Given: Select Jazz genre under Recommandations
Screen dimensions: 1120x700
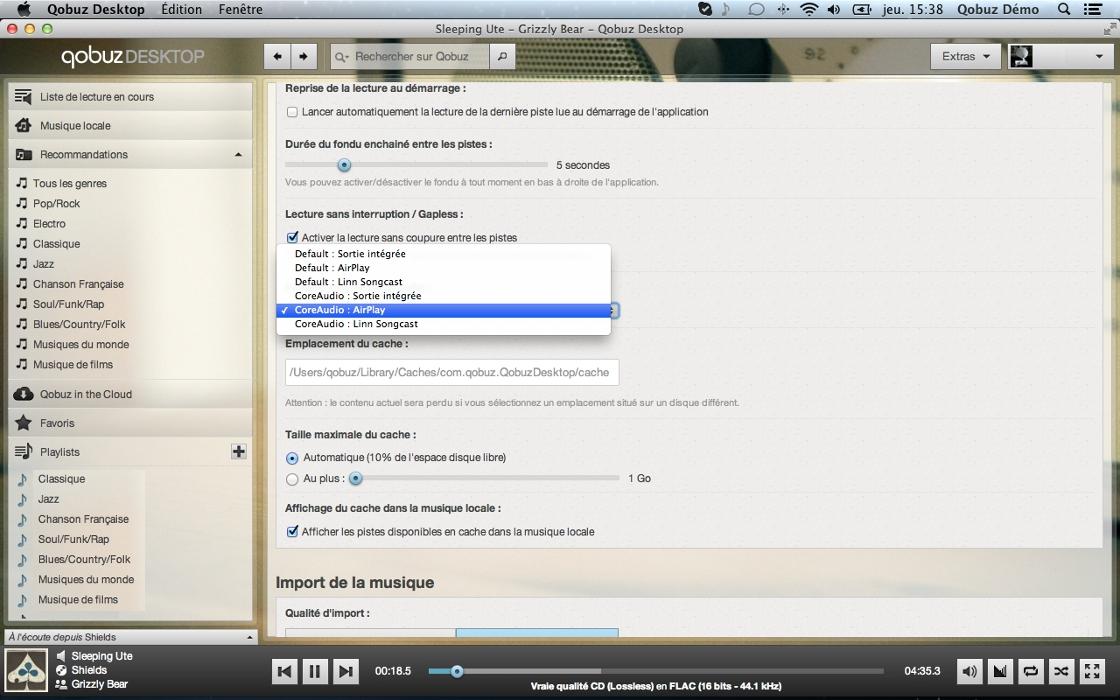Looking at the screenshot, I should coord(43,264).
